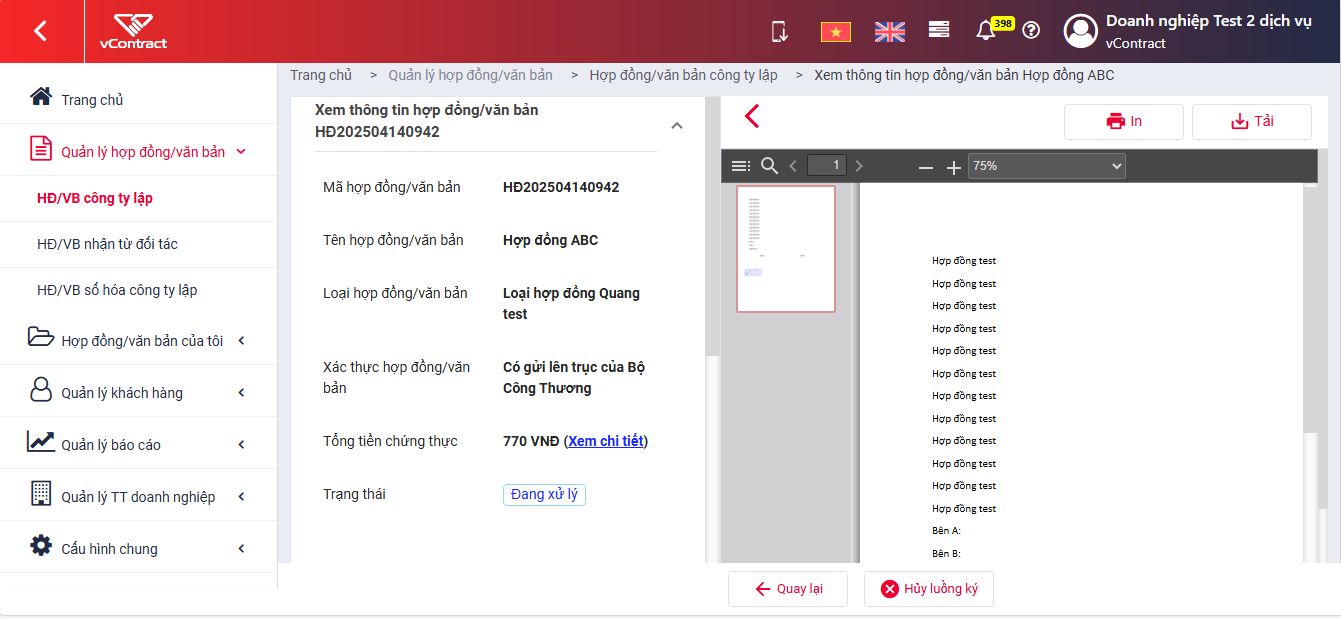
Task: Open the PDF search magnifier
Action: [x=769, y=166]
